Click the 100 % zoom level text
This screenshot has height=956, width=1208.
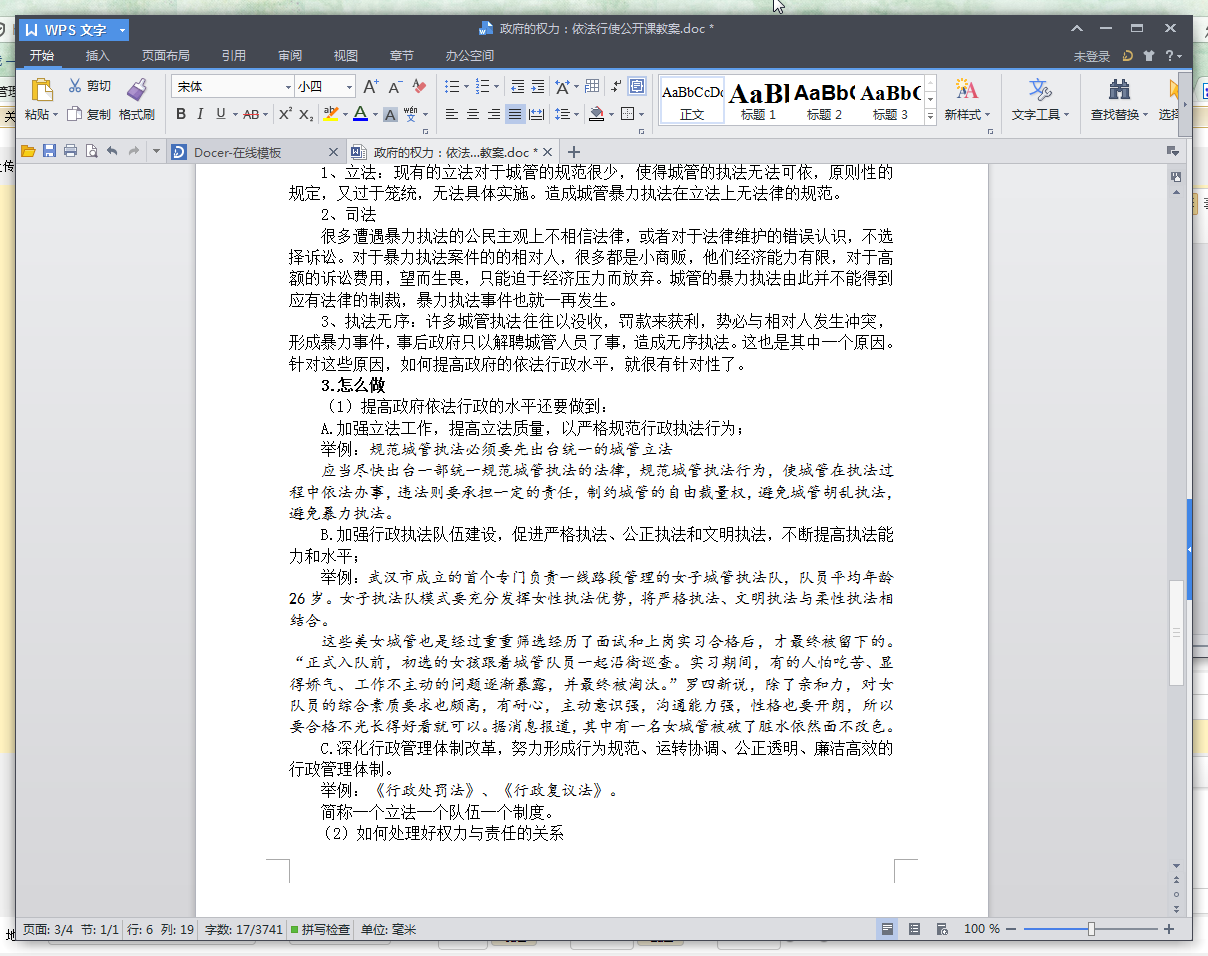tap(982, 930)
